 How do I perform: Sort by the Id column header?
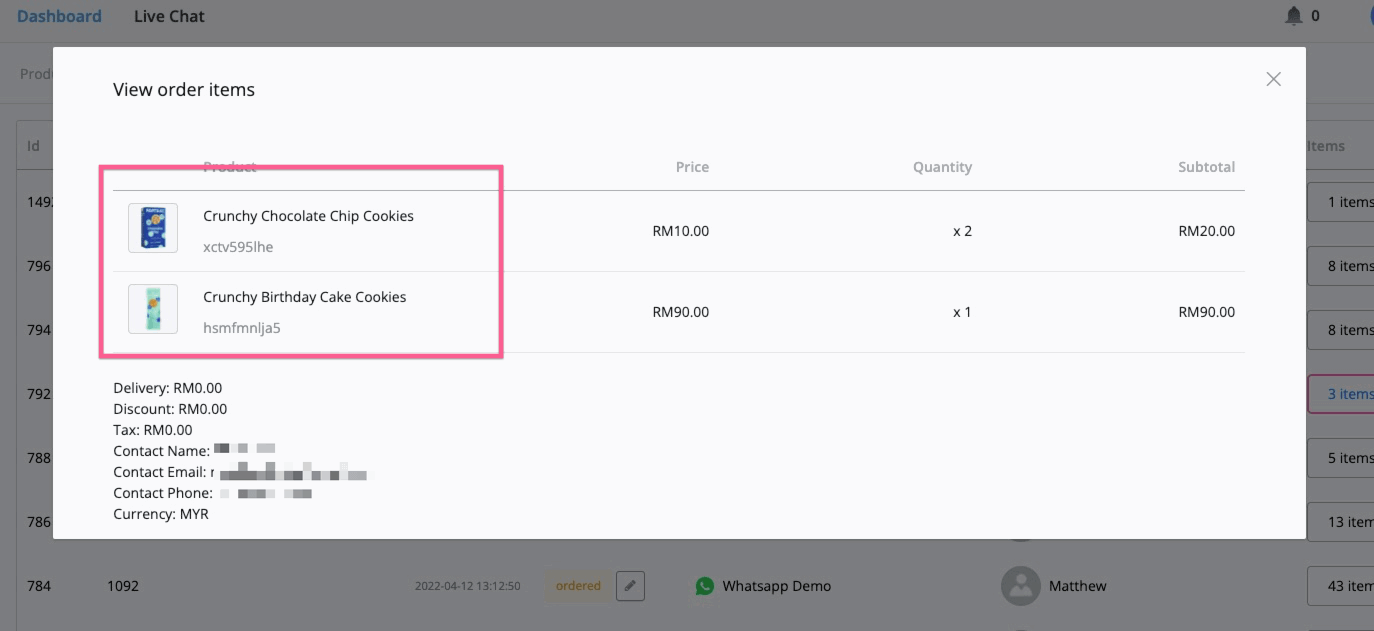[33, 146]
